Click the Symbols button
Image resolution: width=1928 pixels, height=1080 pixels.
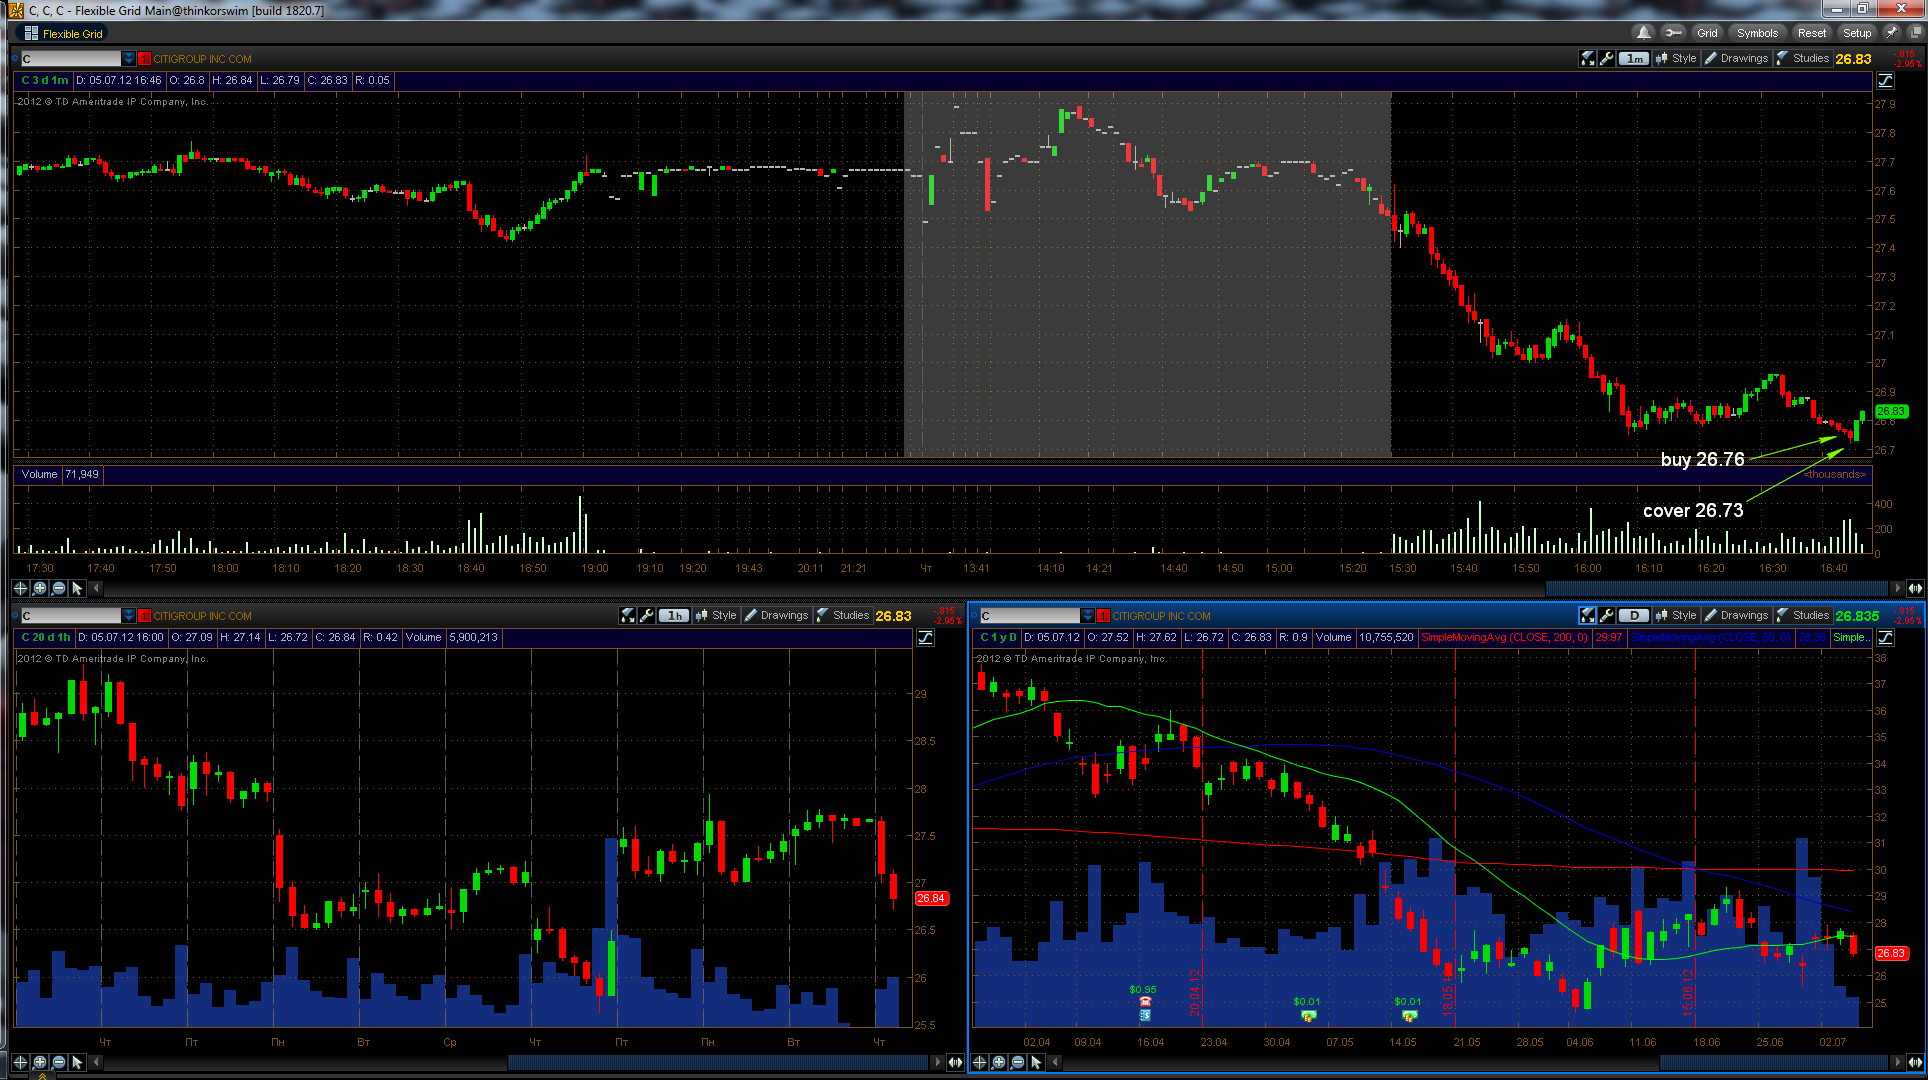click(x=1757, y=33)
